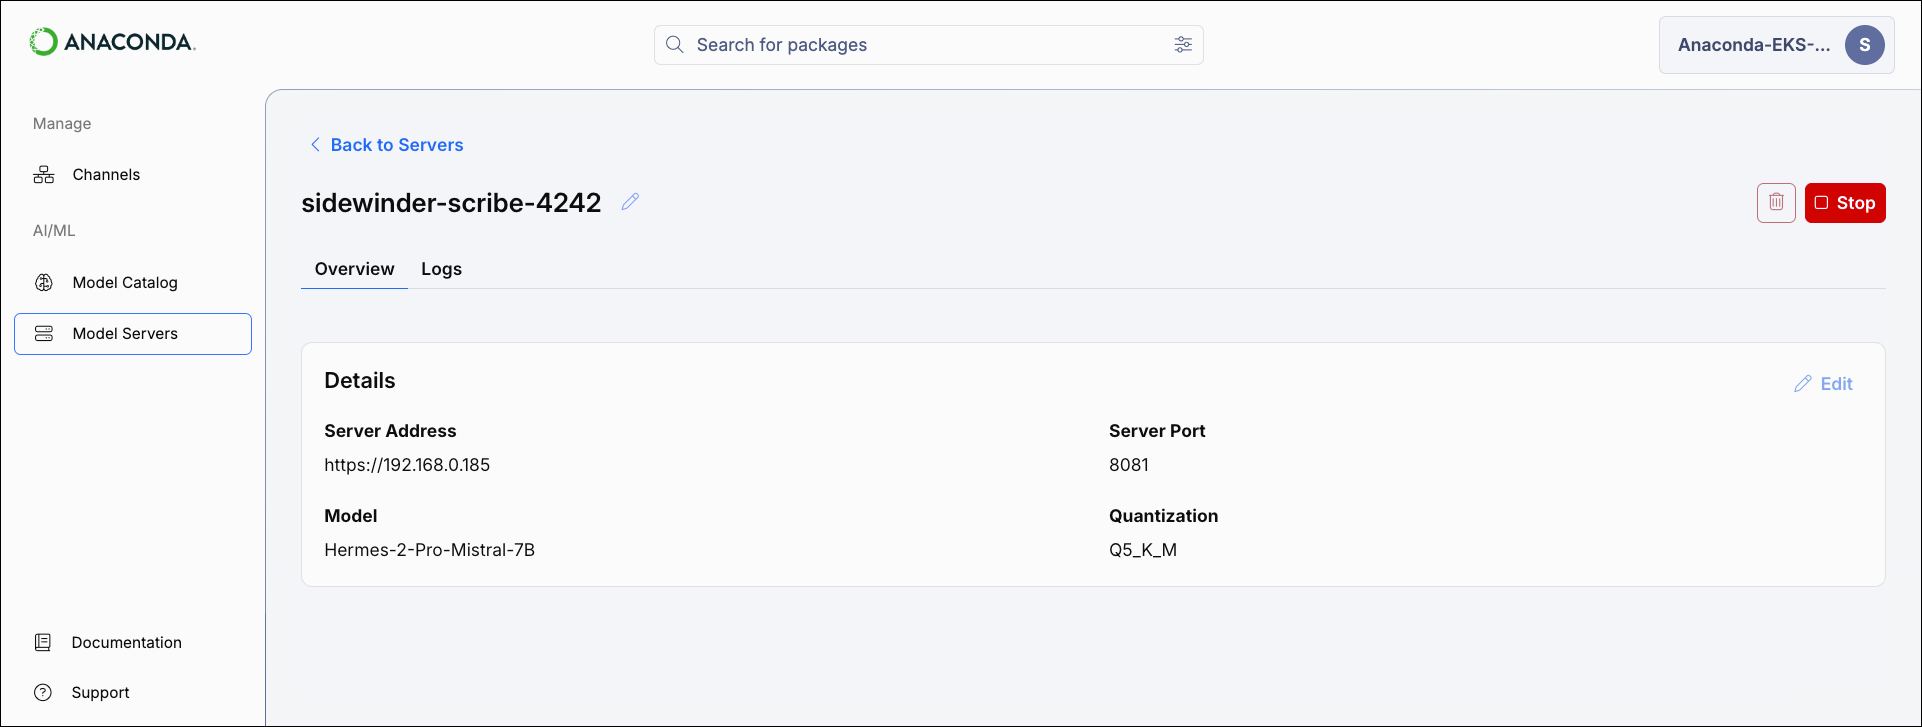1922x727 pixels.
Task: Click the Search for packages field
Action: (900, 44)
